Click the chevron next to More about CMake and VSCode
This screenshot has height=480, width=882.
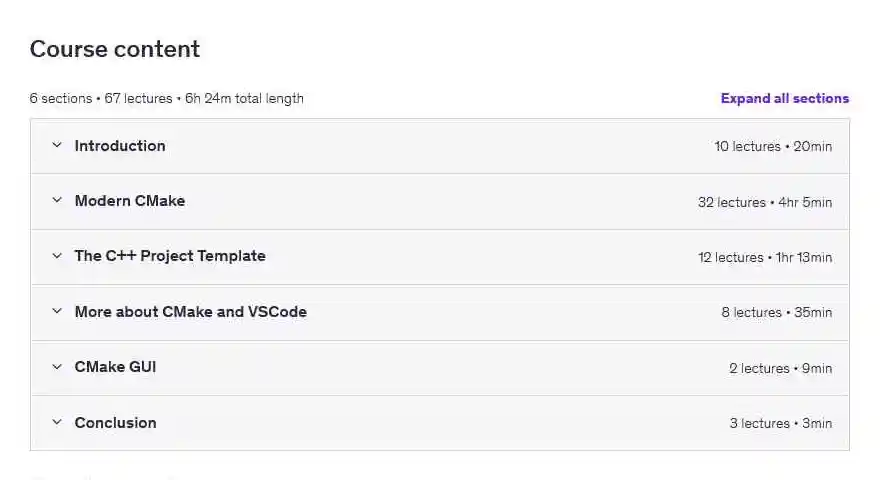pos(57,311)
